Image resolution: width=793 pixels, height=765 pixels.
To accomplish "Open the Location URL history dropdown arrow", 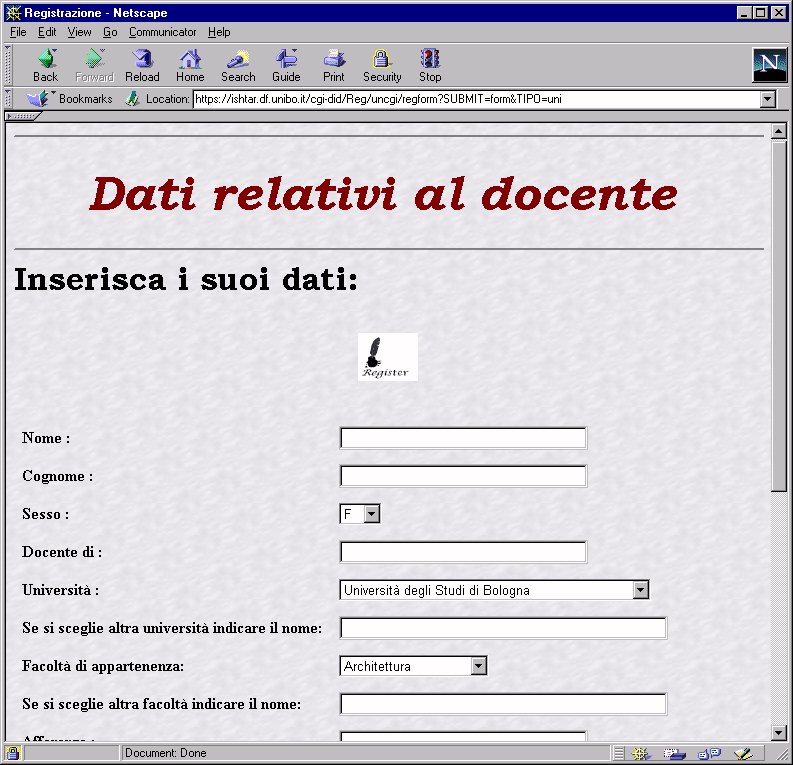I will point(768,99).
